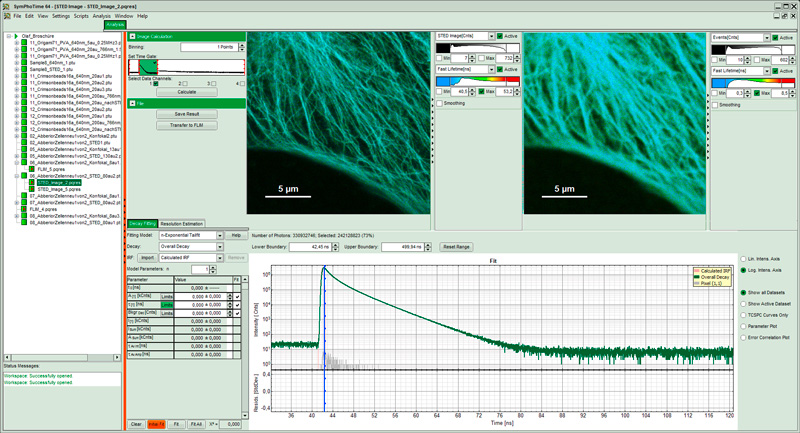Expand the 02_AbberiorZellenneu1von2_Konfokal2.ptu tree node
Screen dimensions: 800x433
(16, 136)
